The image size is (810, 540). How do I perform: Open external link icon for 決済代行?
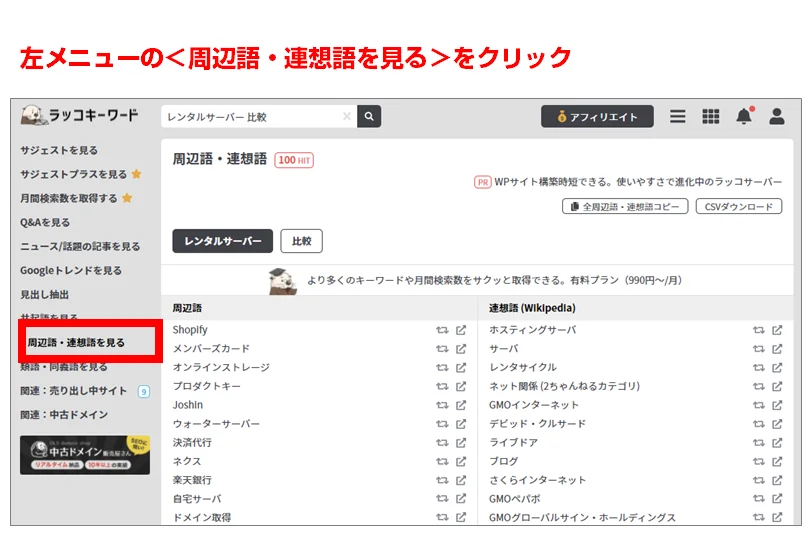click(461, 443)
